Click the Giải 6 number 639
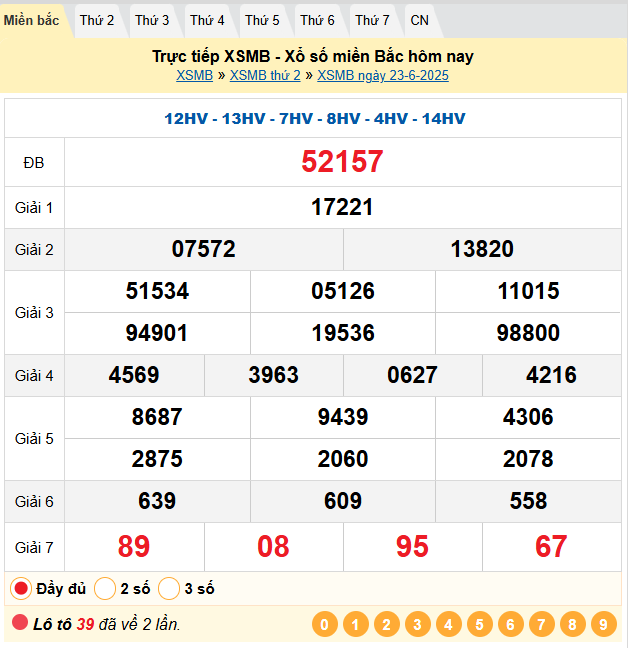Viewport: 628px width, 648px height. [x=157, y=501]
